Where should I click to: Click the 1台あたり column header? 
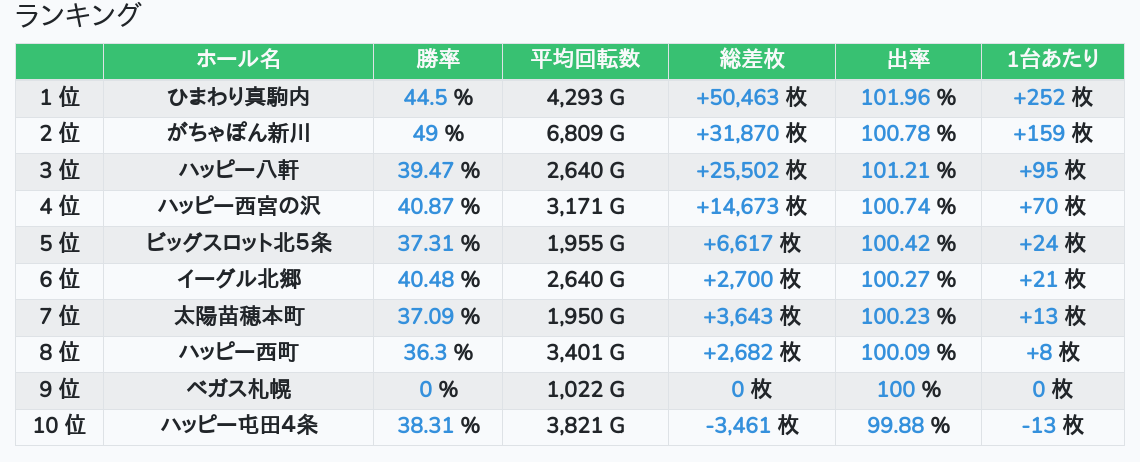point(1053,60)
